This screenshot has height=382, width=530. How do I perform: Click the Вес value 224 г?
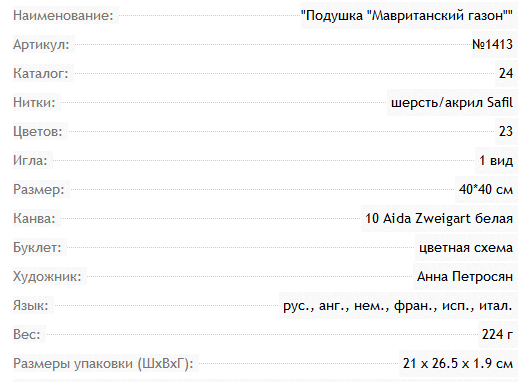coord(497,335)
